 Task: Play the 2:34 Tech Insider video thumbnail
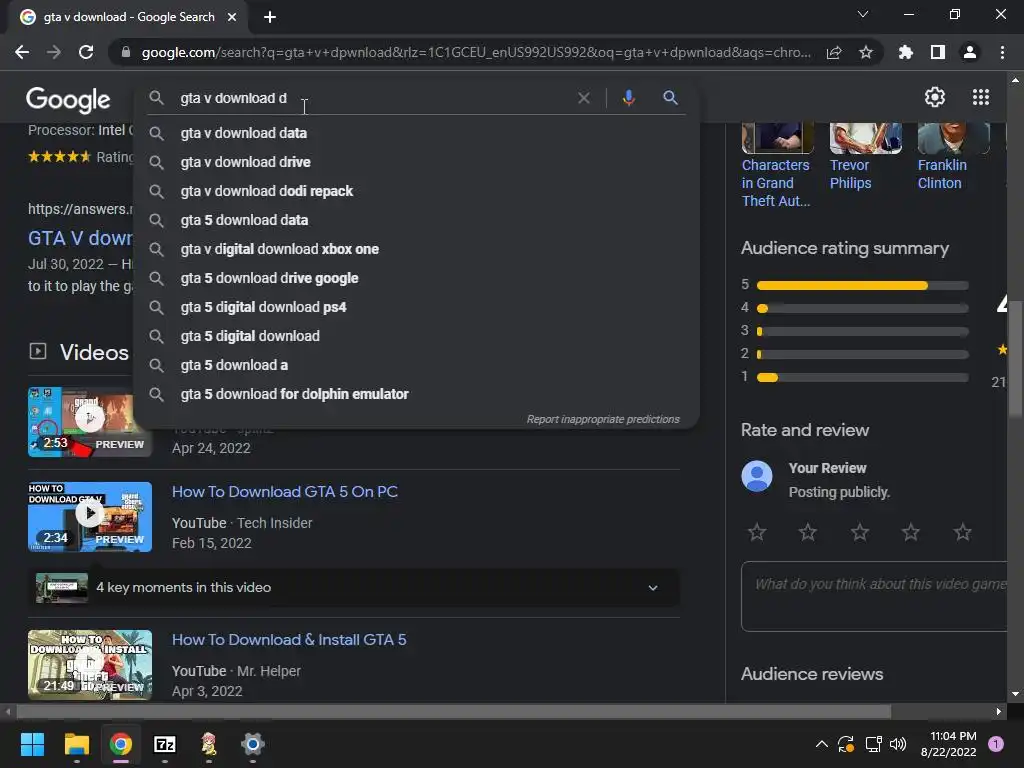[89, 517]
